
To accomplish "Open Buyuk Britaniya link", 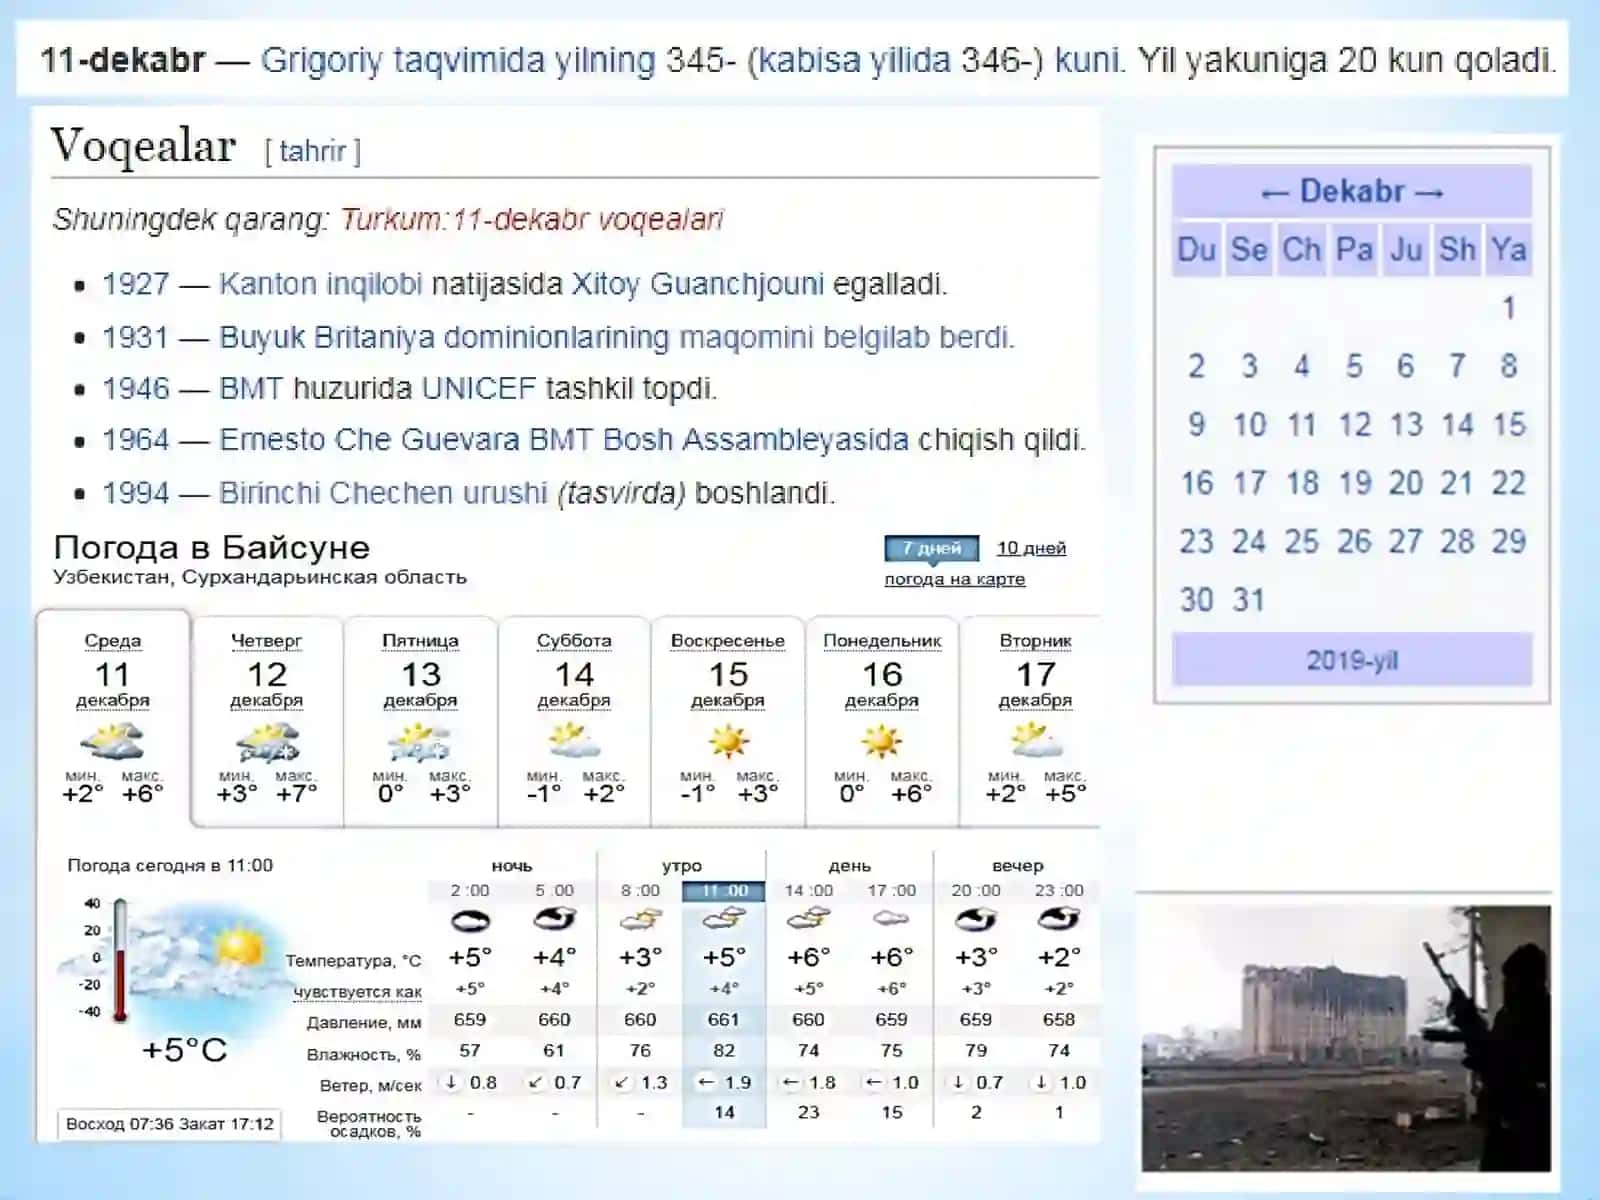I will click(327, 337).
